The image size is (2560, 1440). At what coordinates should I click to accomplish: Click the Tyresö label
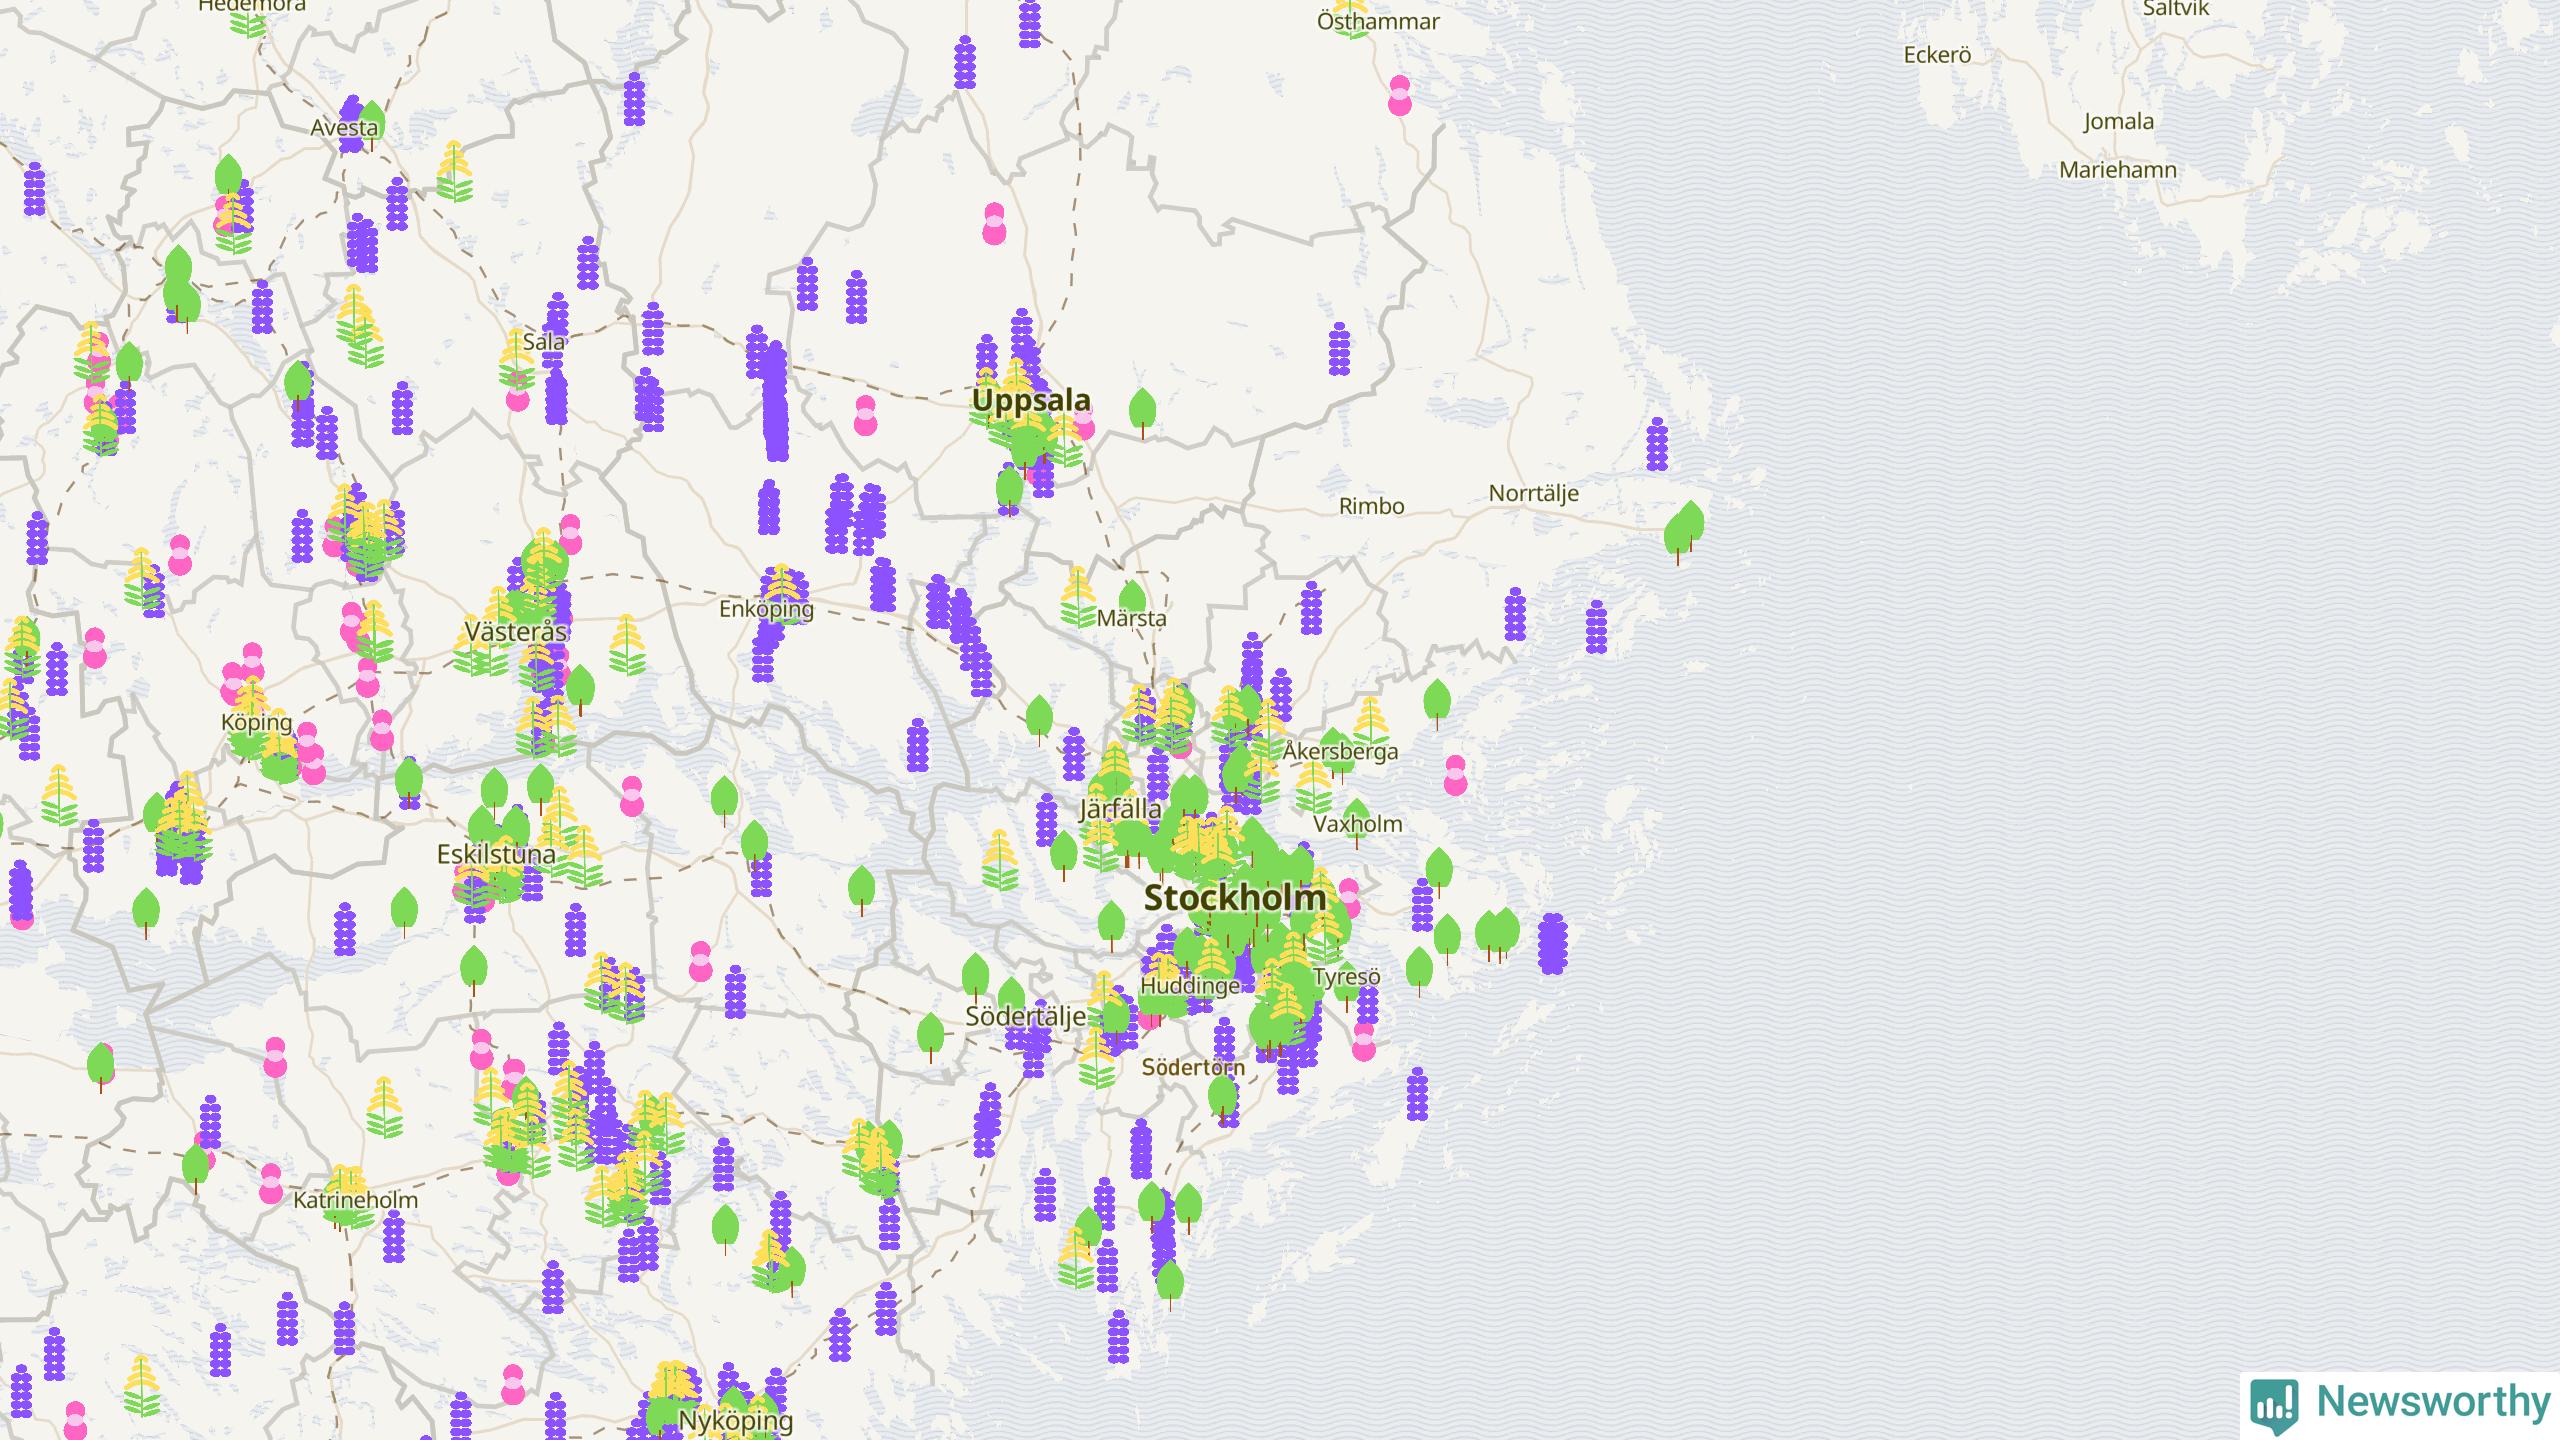coord(1346,977)
